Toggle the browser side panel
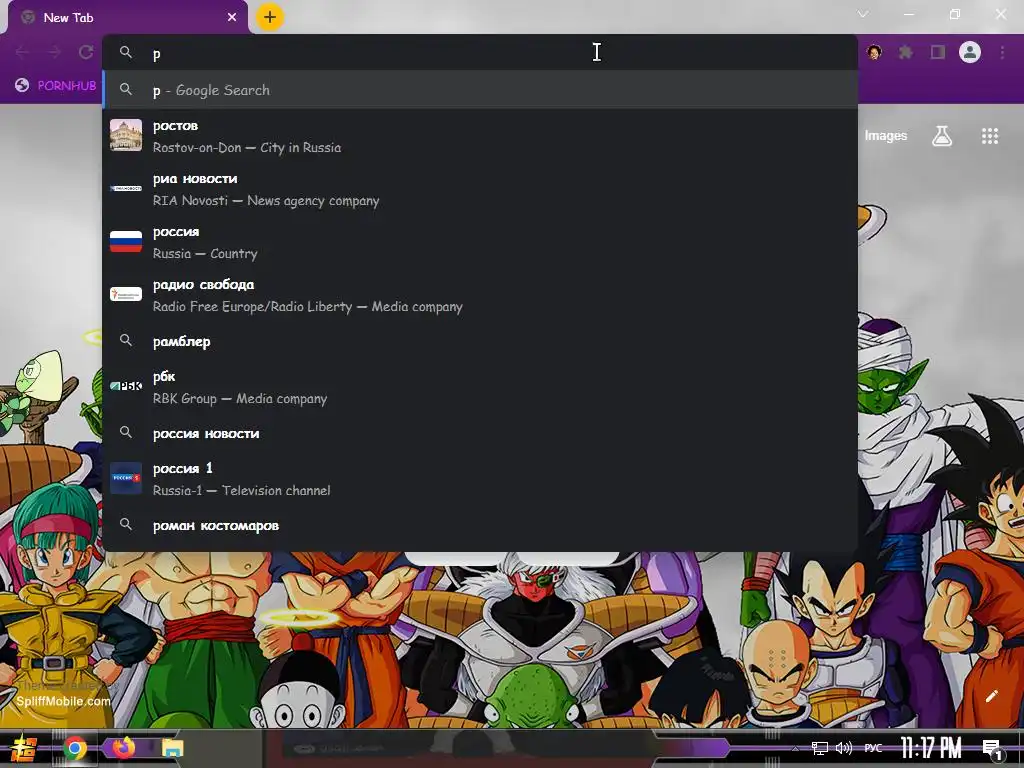The height and width of the screenshot is (768, 1024). tap(938, 52)
